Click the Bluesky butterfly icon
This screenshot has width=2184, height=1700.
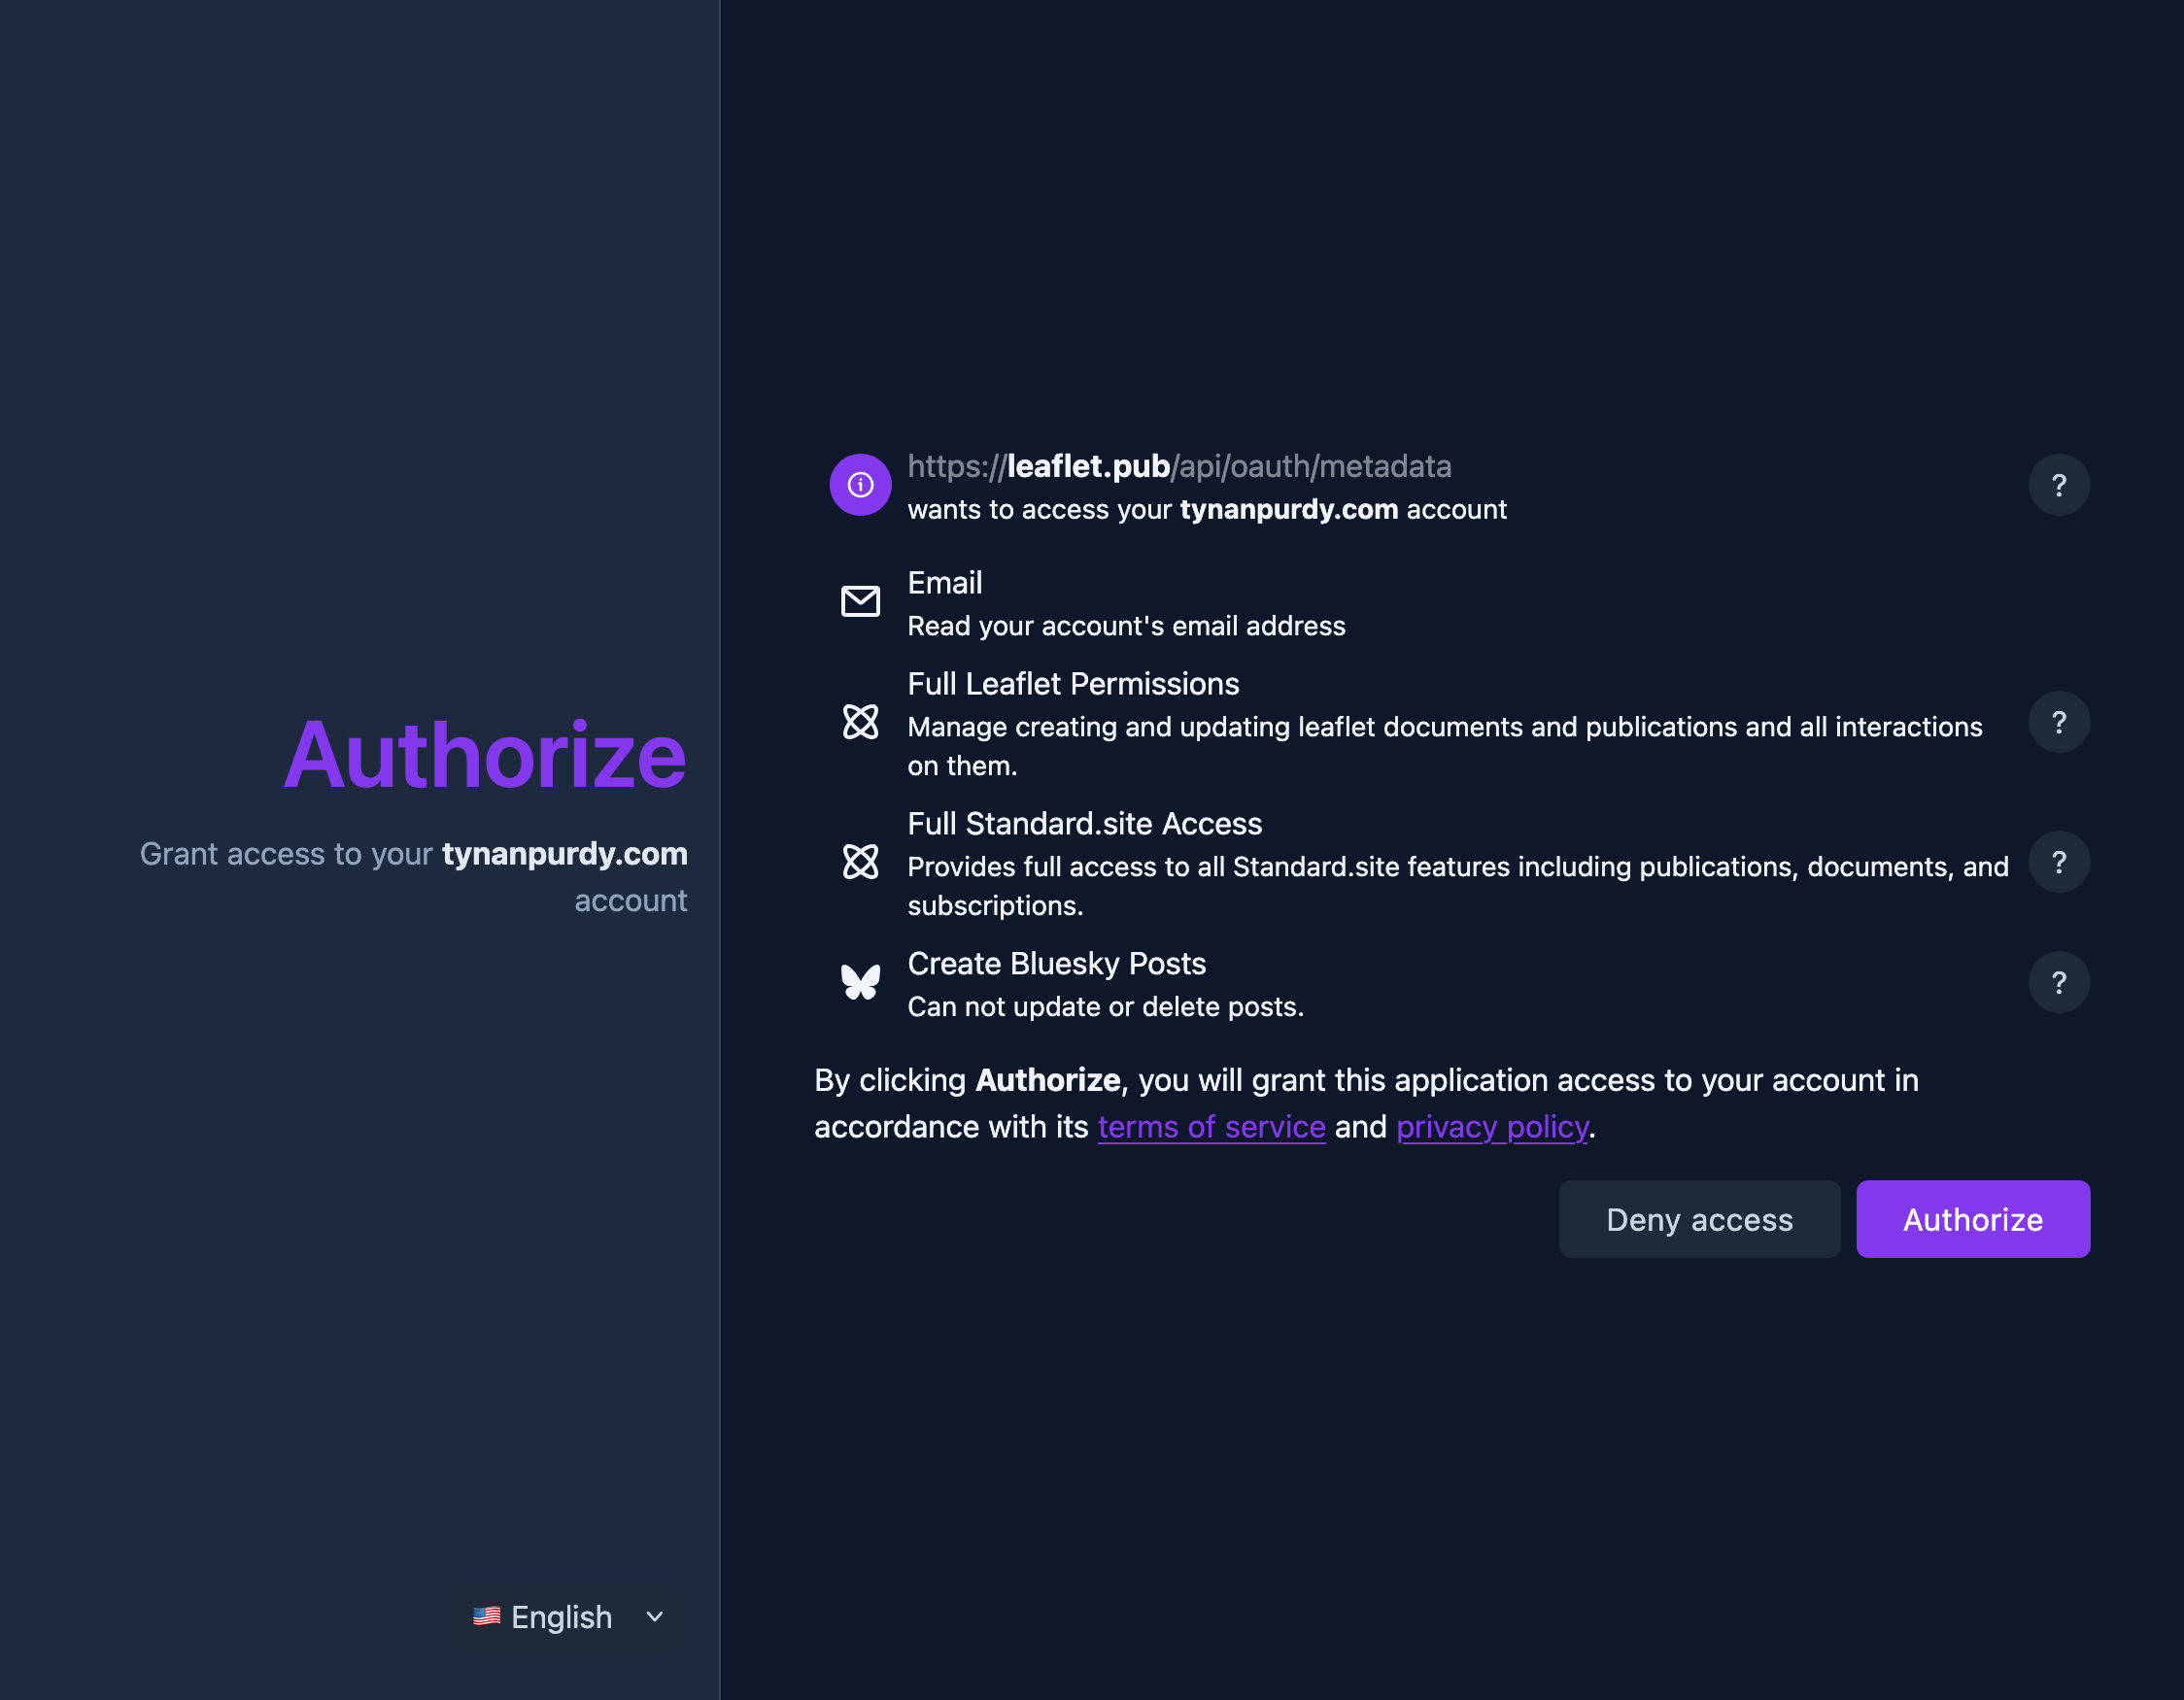(x=860, y=982)
